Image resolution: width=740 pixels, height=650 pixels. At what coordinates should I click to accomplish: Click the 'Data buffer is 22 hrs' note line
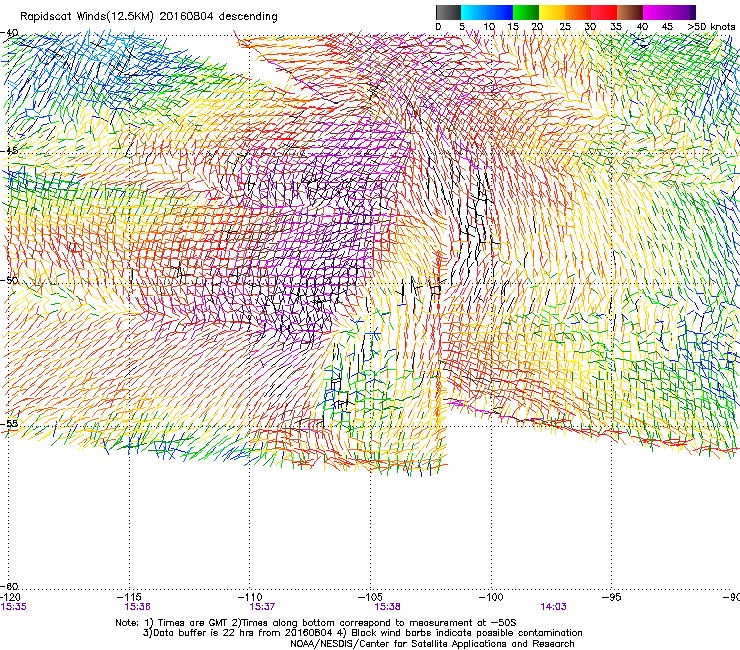[362, 633]
